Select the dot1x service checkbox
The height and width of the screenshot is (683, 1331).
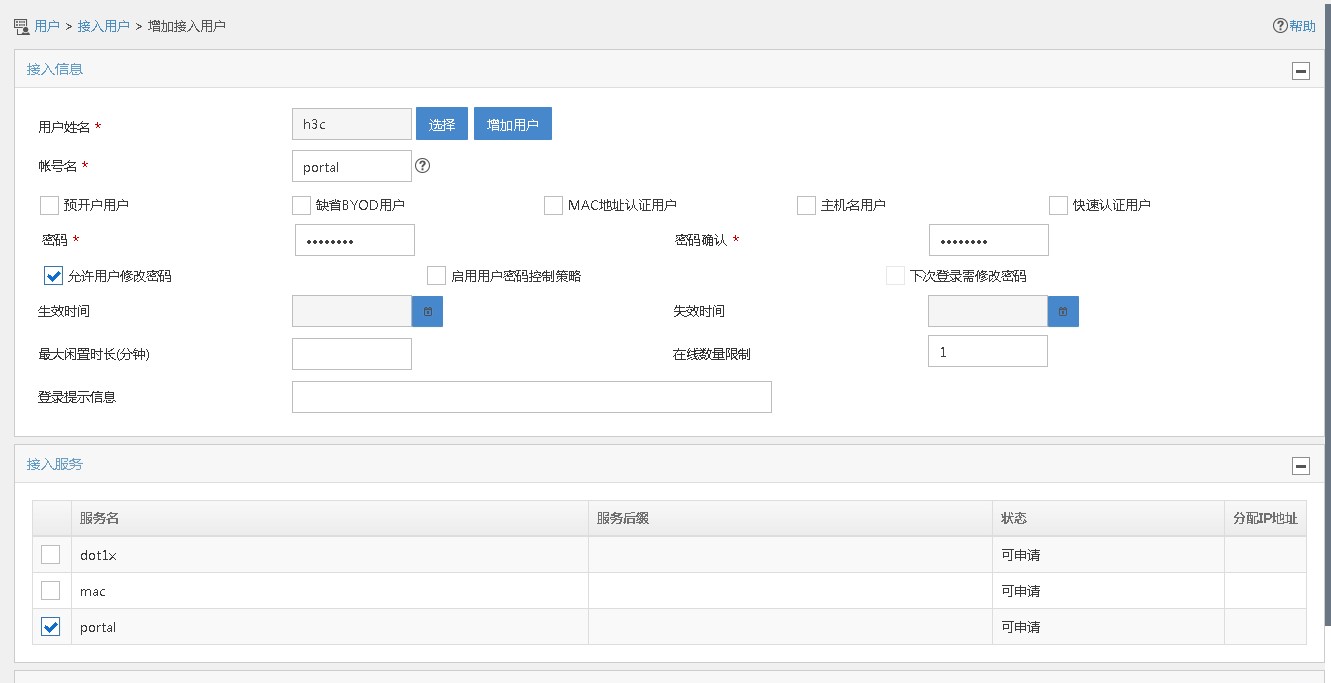point(50,554)
